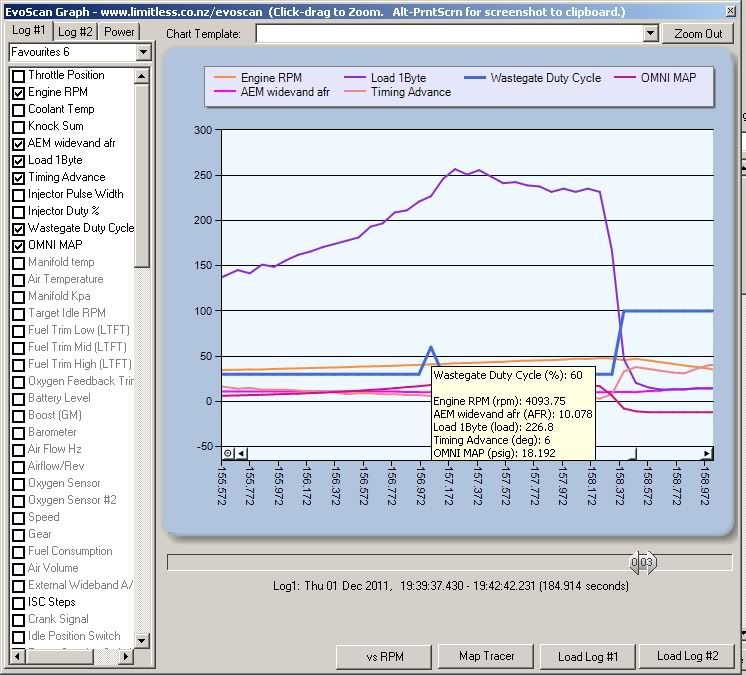
Task: Click the Chart Template combo box field
Action: click(x=448, y=33)
